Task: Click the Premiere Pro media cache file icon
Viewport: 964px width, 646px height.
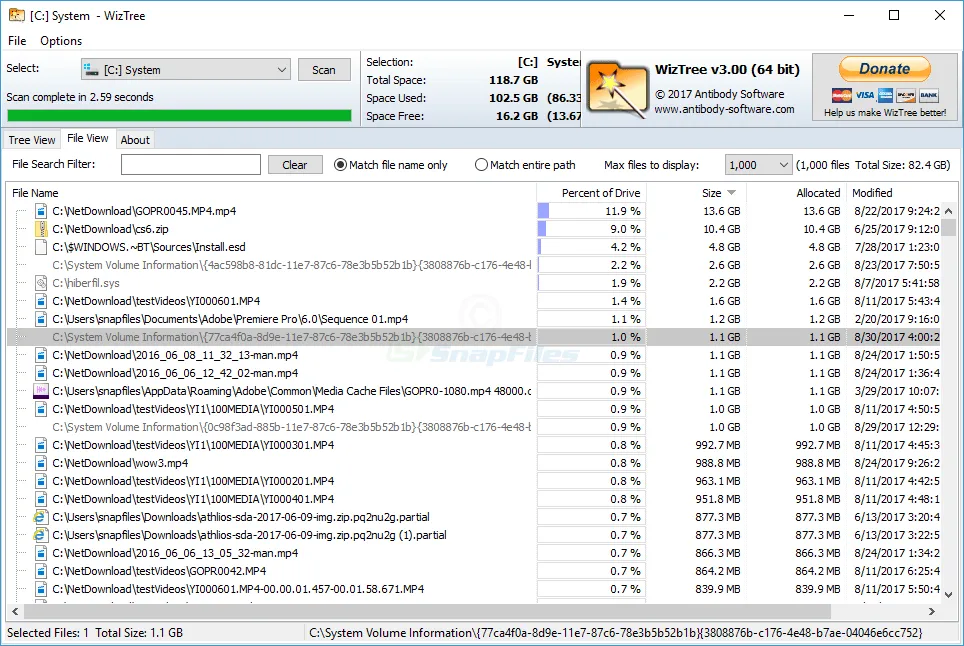Action: point(41,391)
